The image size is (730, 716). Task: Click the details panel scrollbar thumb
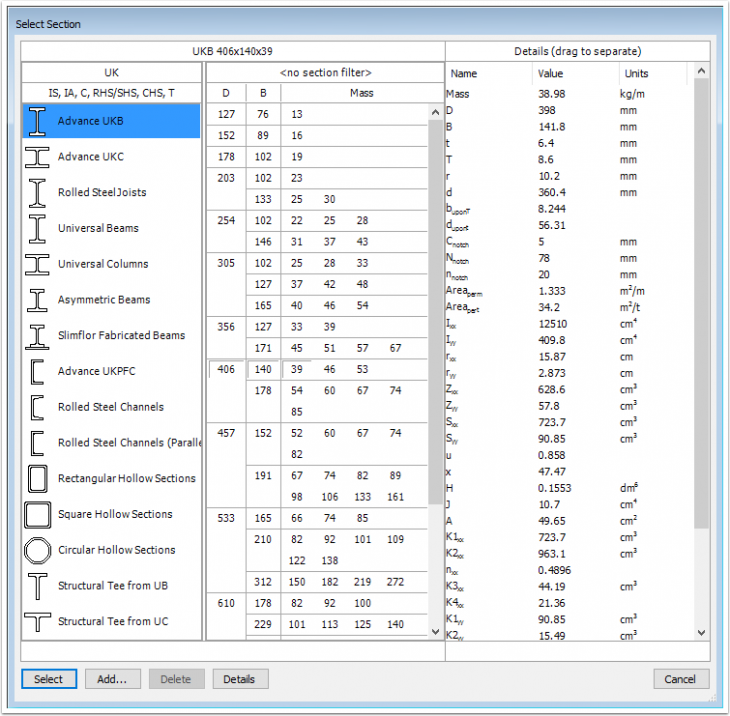pos(701,303)
